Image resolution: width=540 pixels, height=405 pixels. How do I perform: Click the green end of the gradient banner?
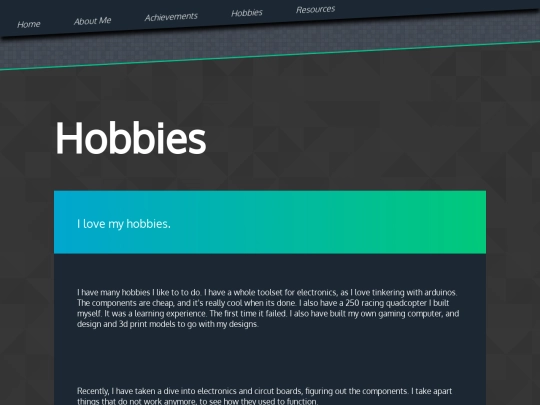click(x=458, y=222)
